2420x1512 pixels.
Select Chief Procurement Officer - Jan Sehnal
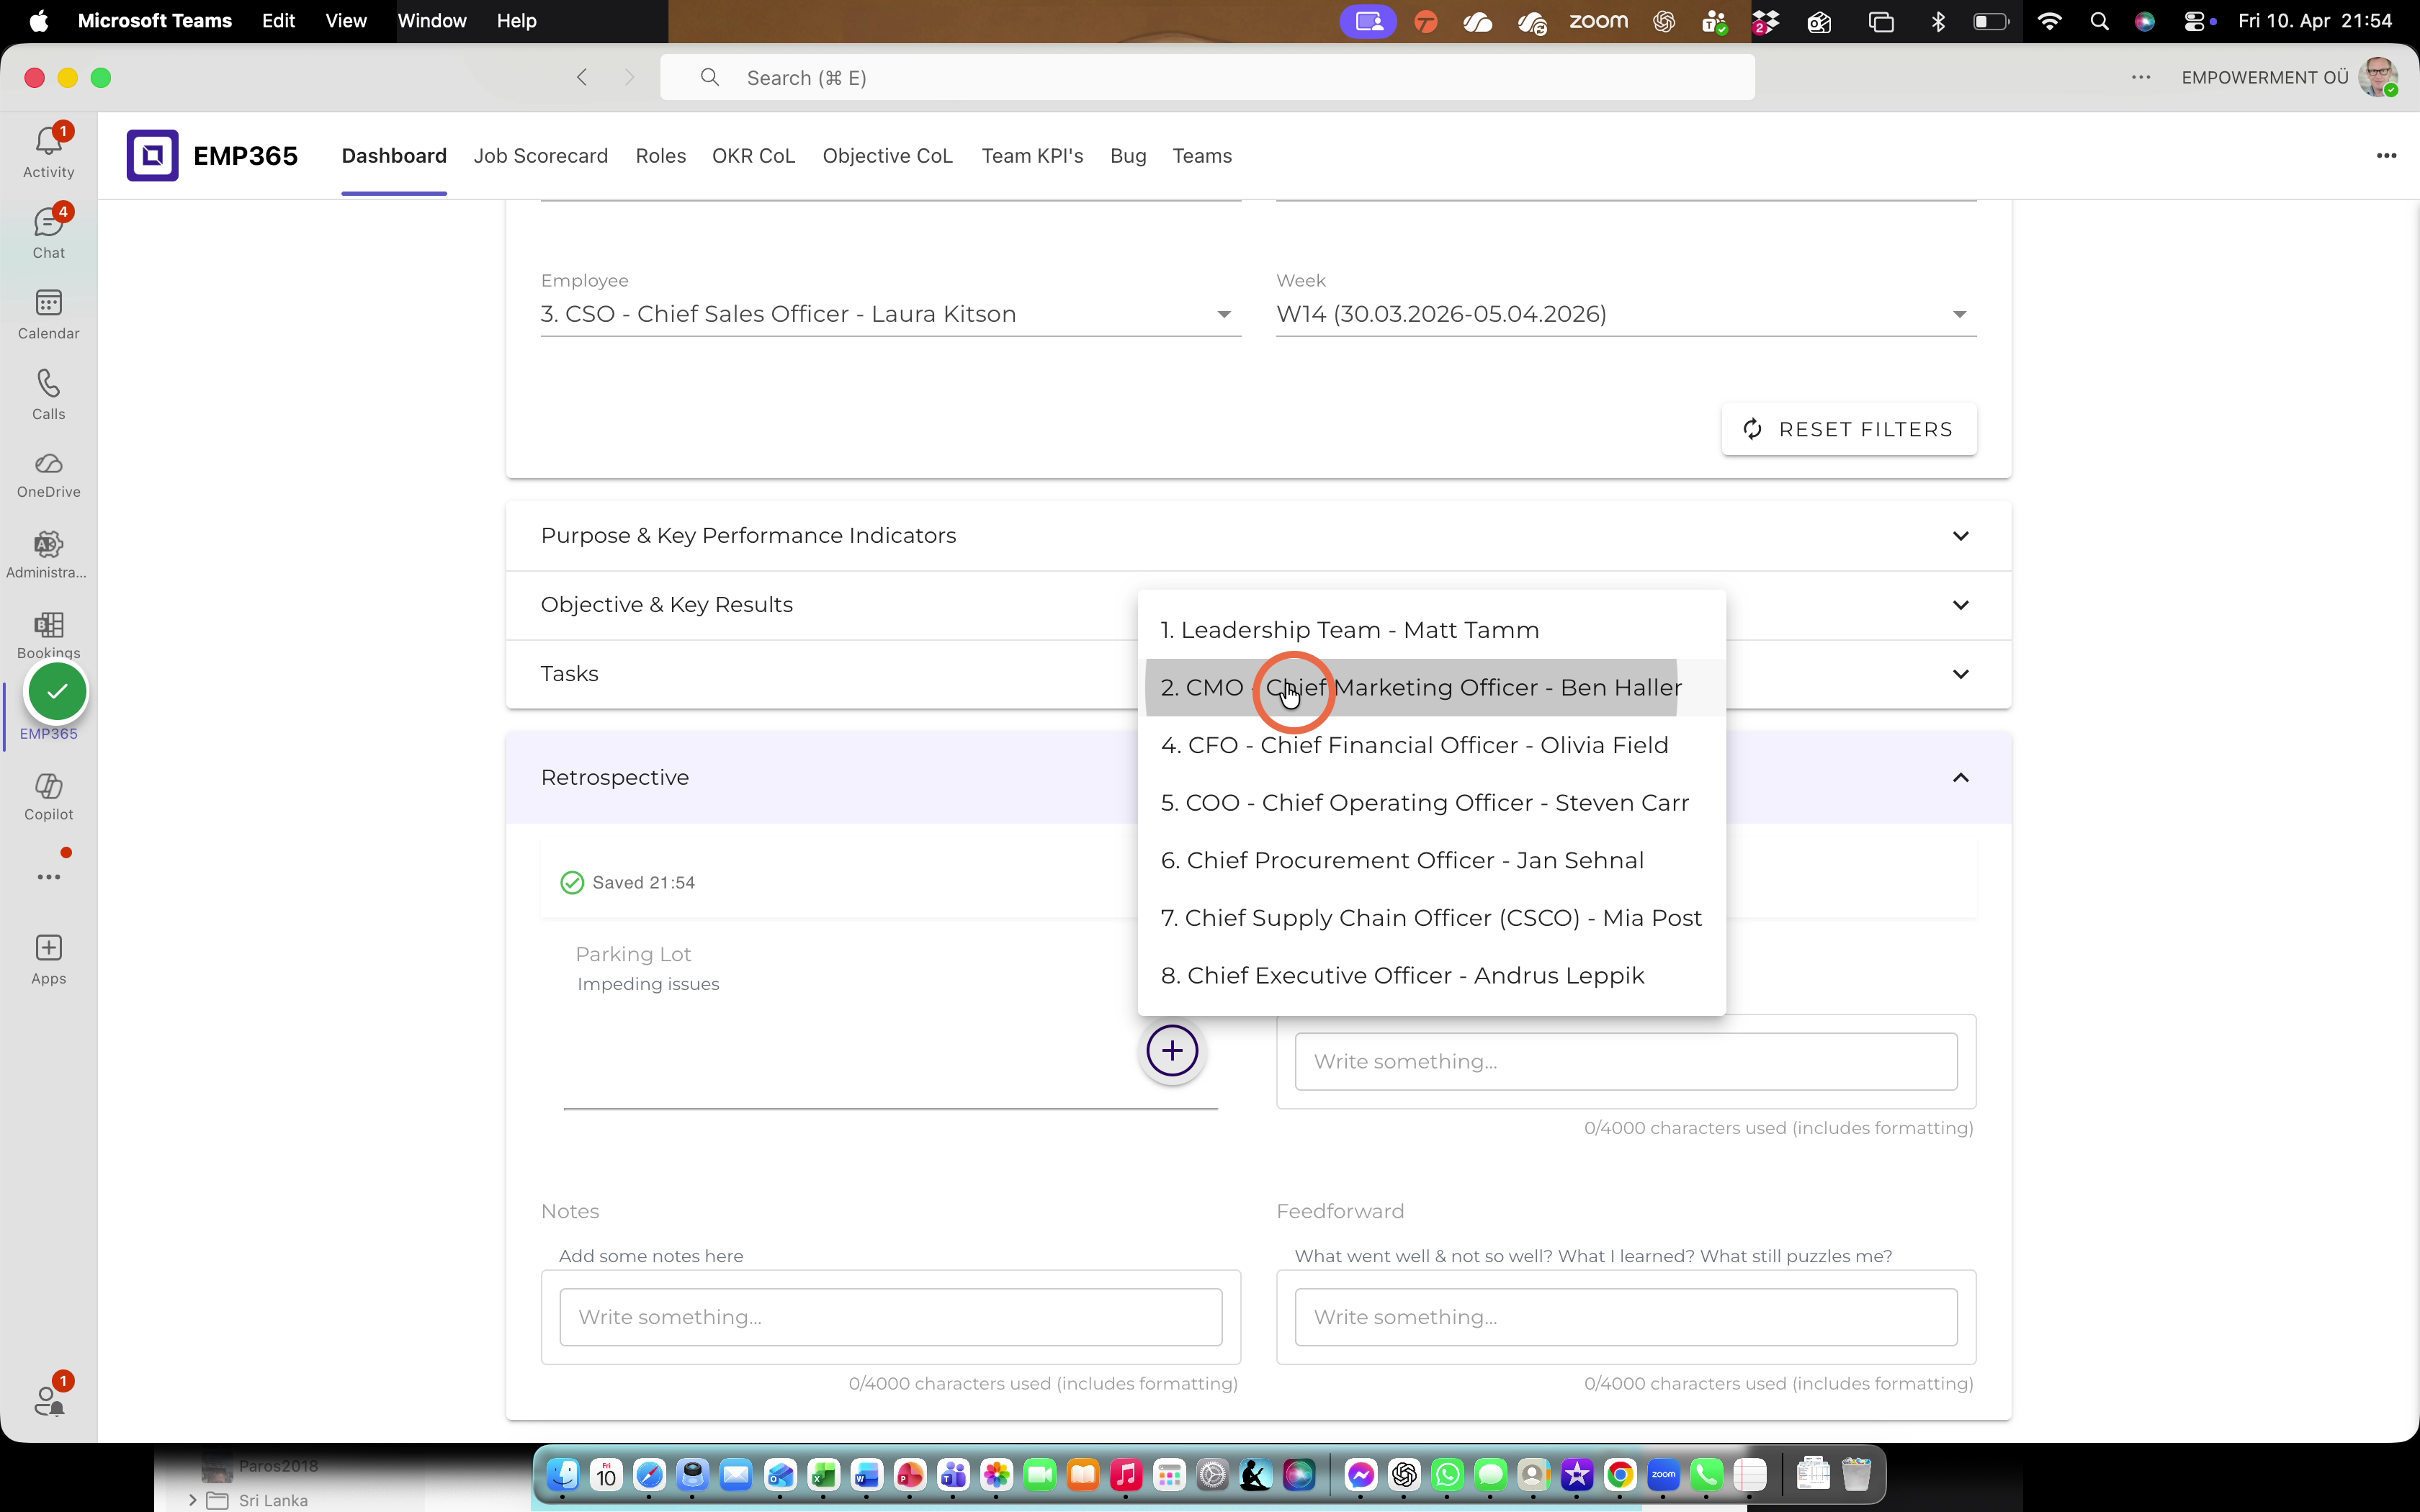pos(1431,860)
